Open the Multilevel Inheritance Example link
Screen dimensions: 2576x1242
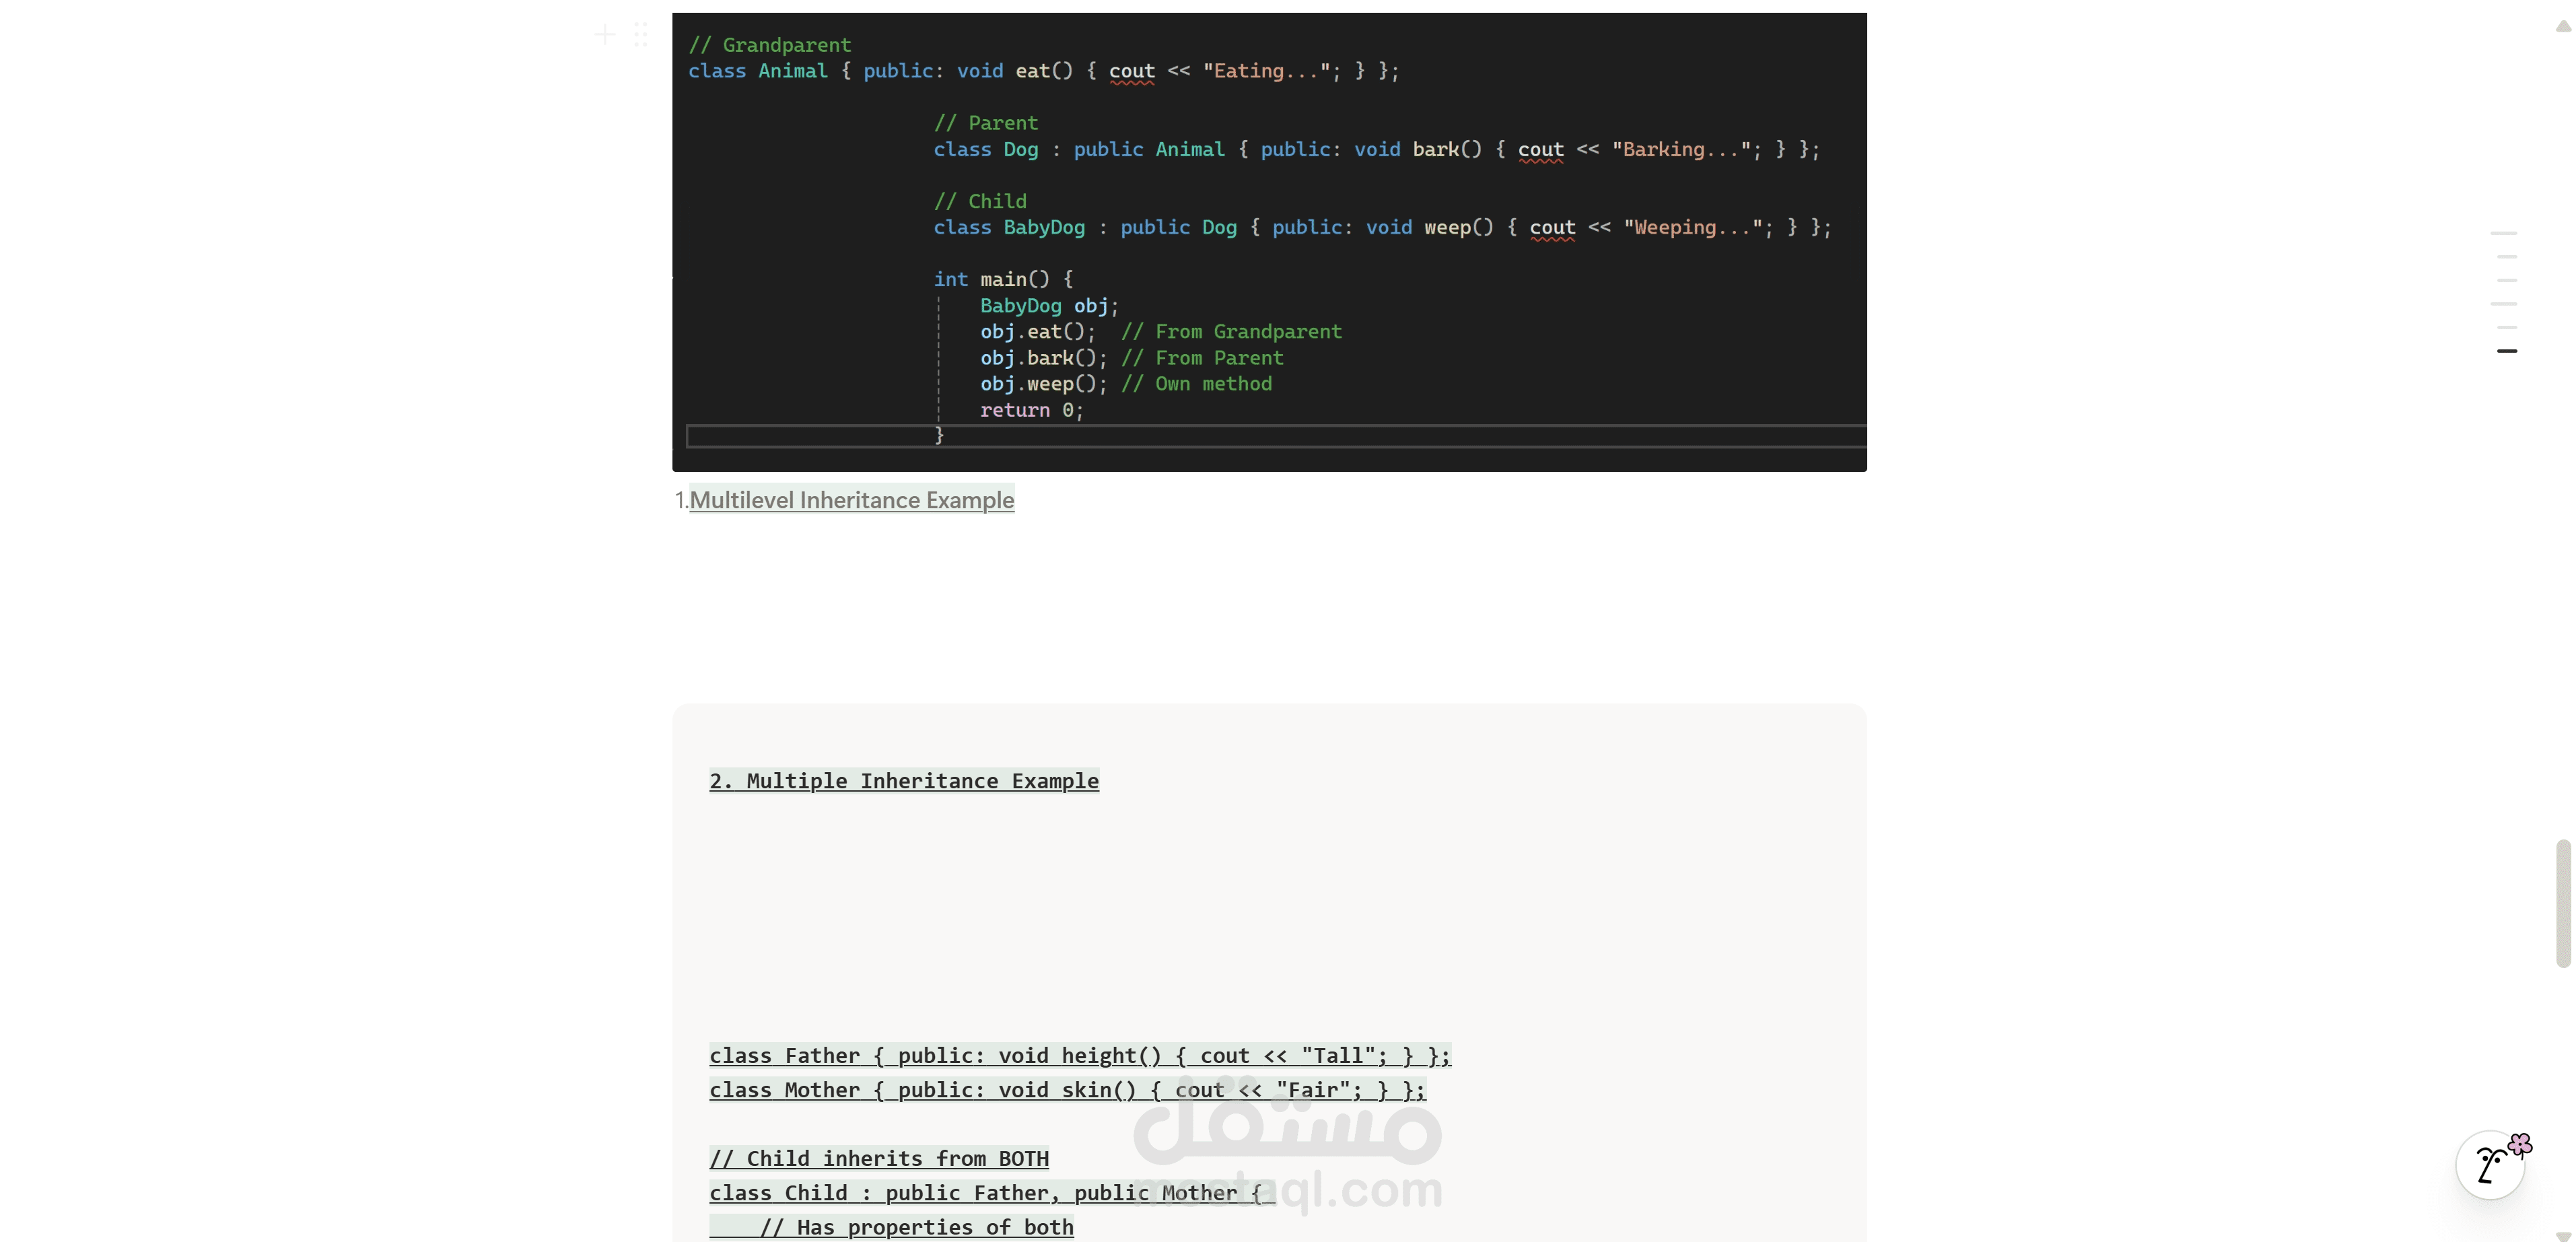point(851,500)
